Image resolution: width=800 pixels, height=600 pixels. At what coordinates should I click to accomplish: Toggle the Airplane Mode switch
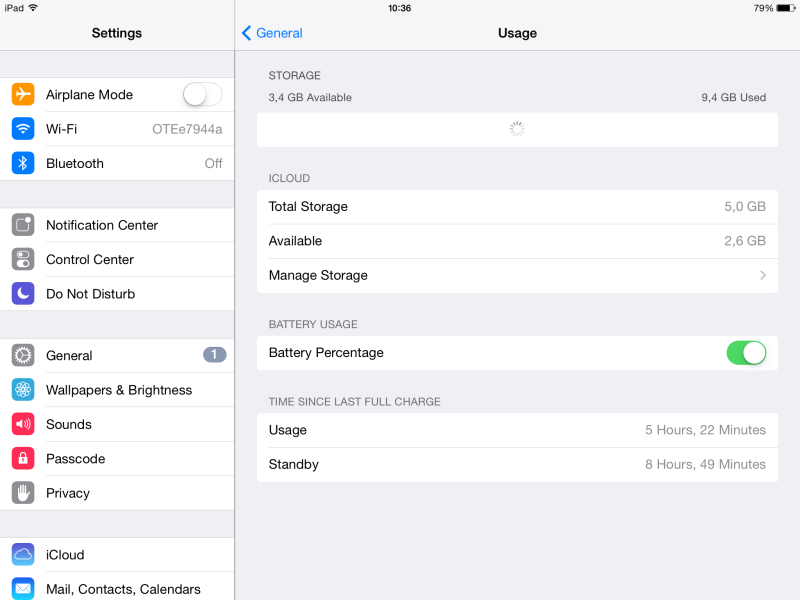click(x=203, y=94)
